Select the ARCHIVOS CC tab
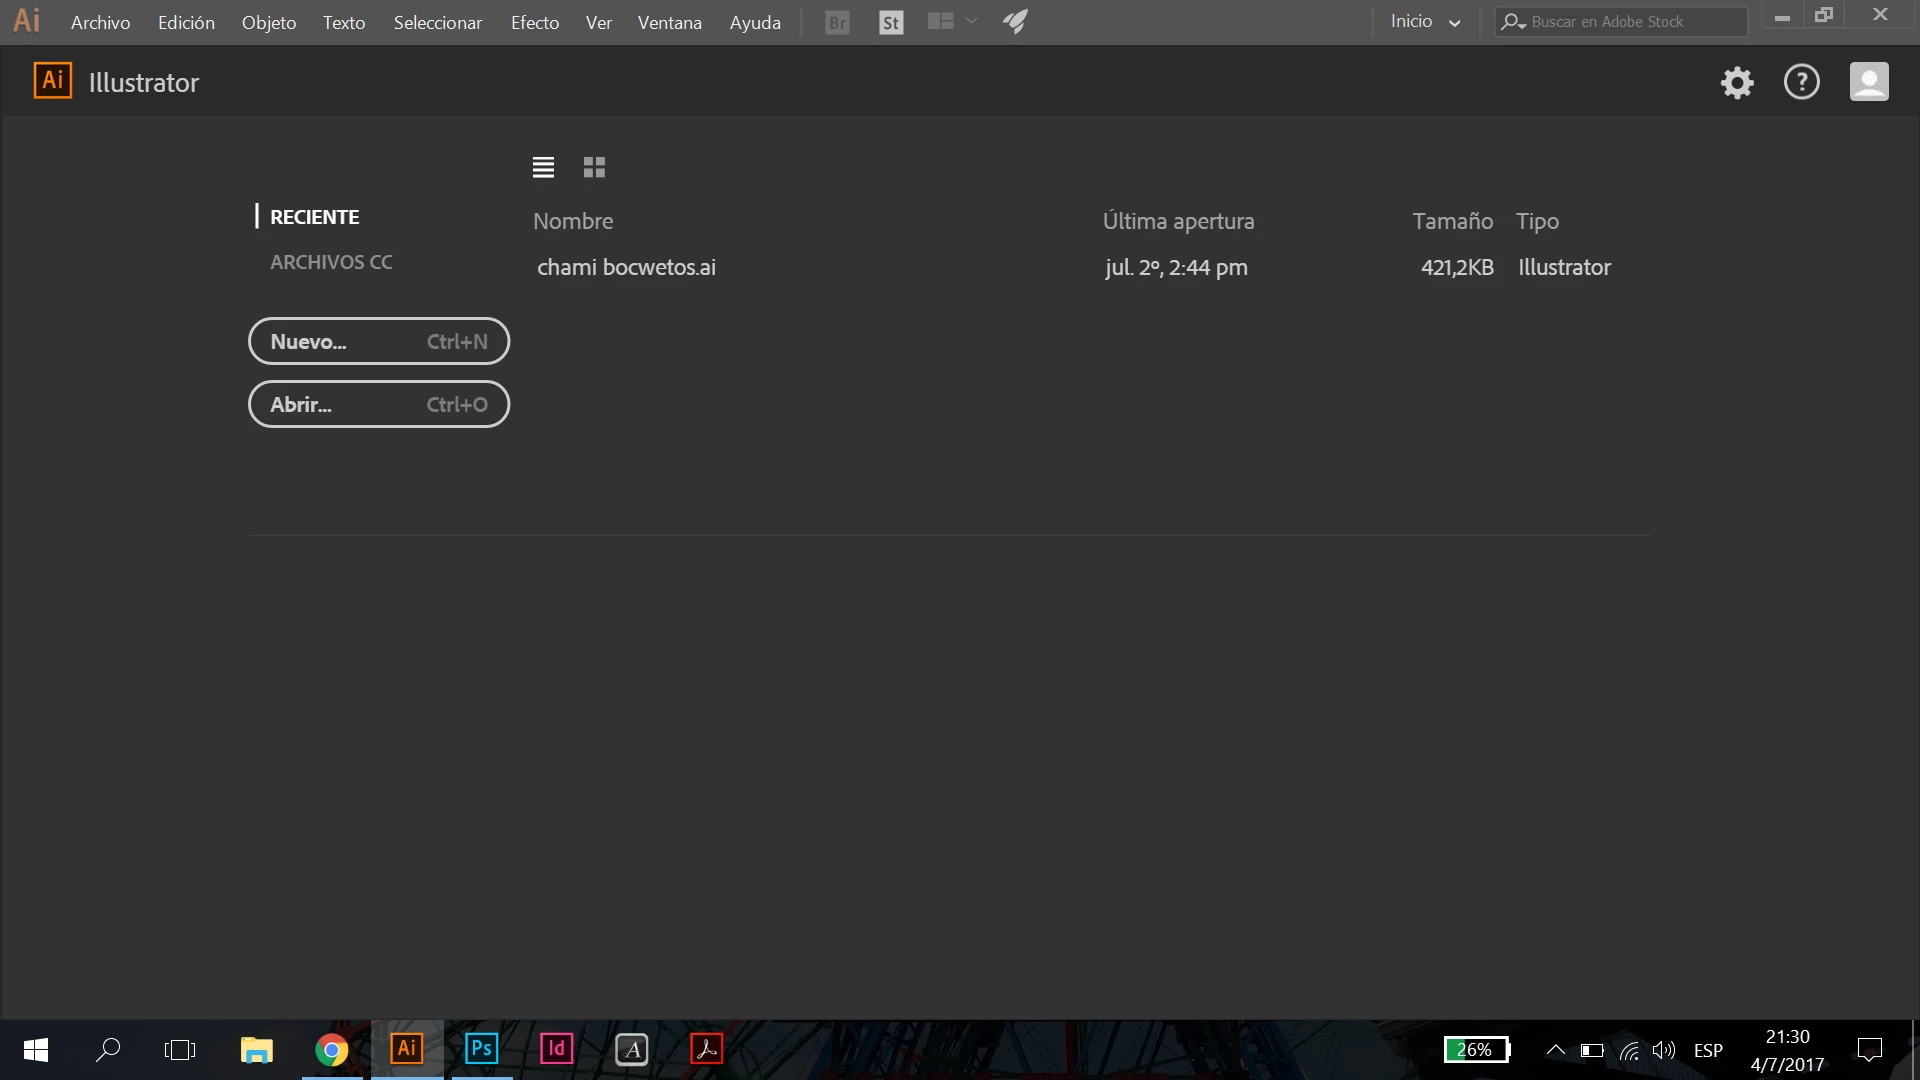 coord(331,262)
